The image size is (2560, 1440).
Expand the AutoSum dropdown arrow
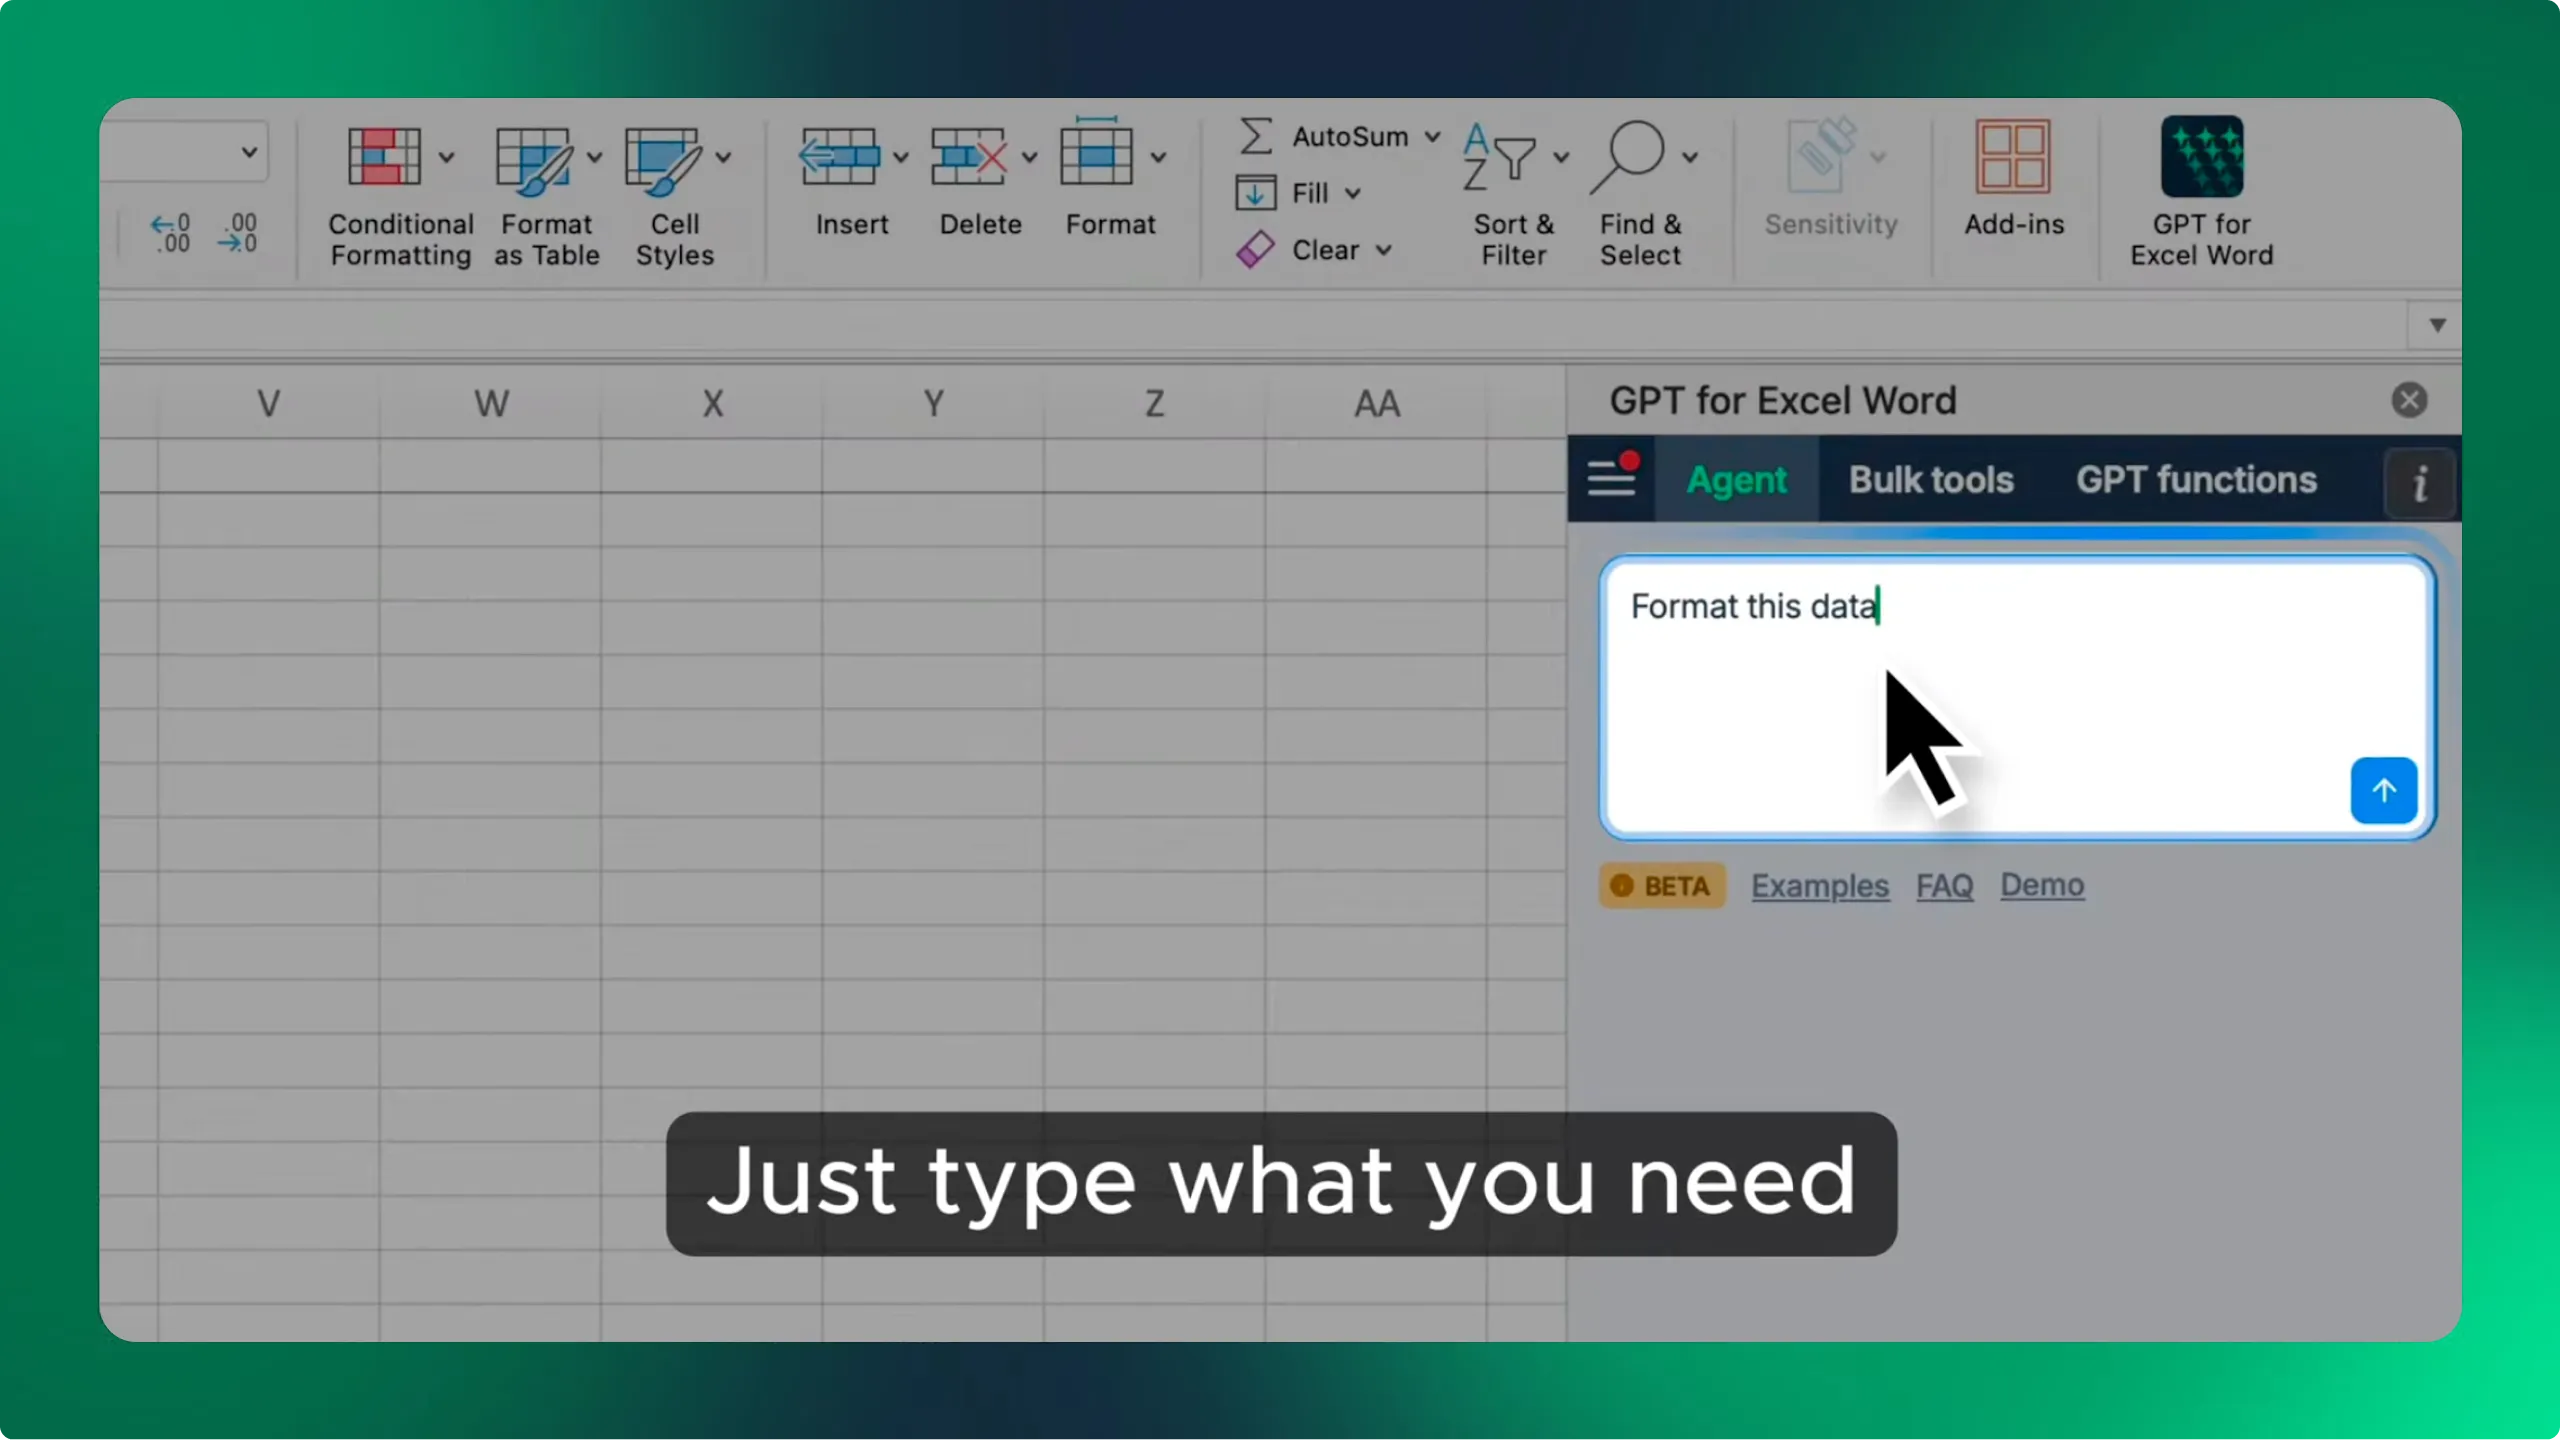(x=1432, y=137)
